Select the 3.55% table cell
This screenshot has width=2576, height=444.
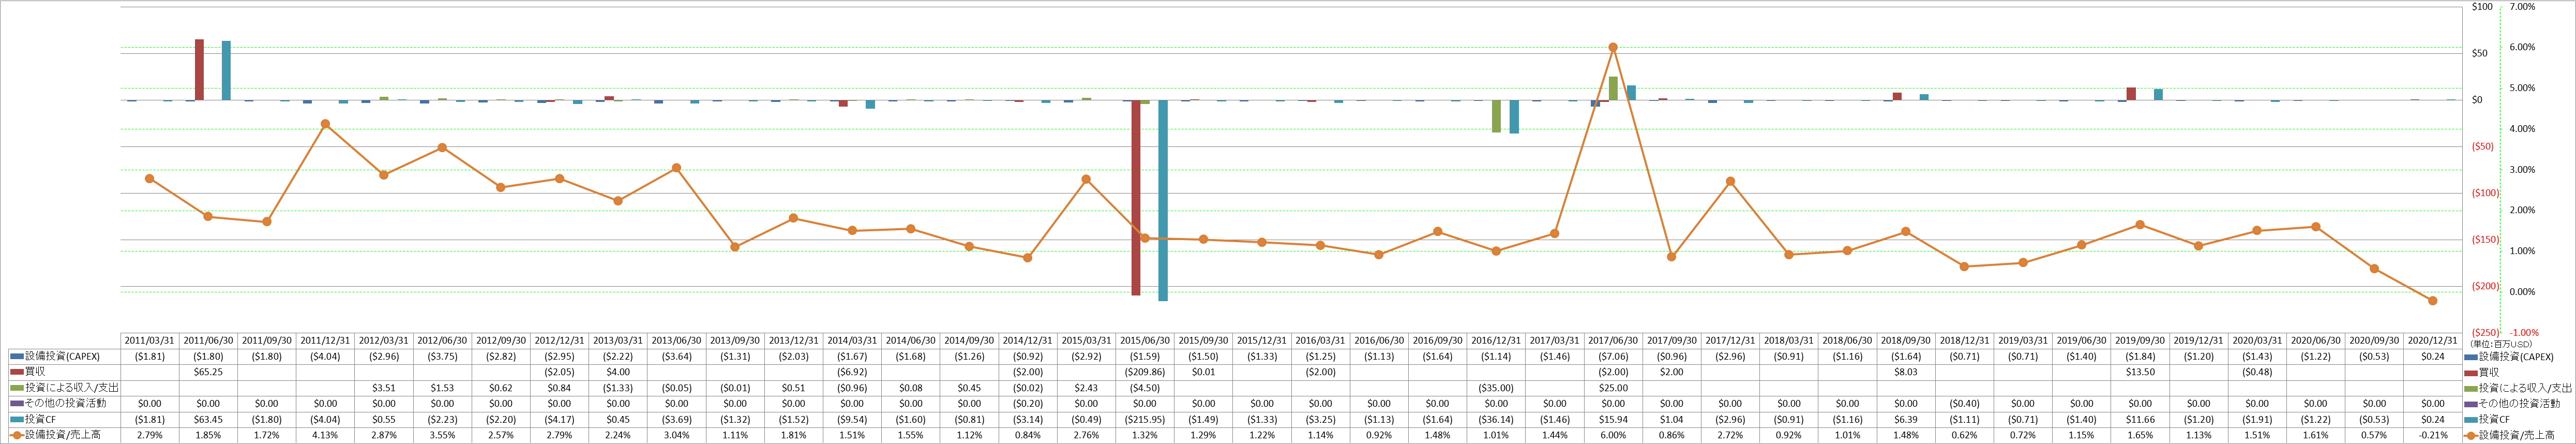coord(442,435)
